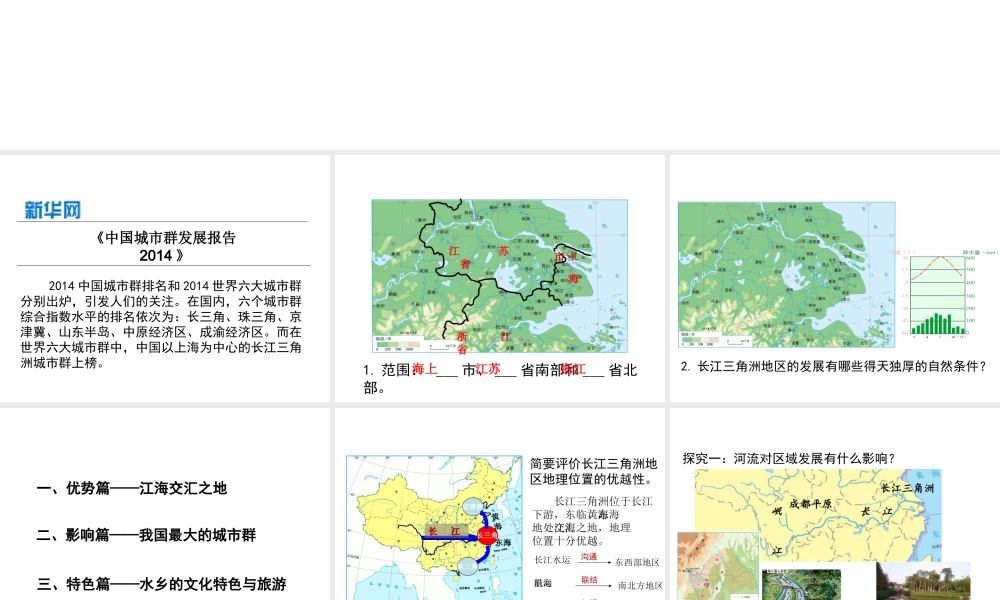Click outline item 三、特色篇——水乡的文化特色与旅游
The height and width of the screenshot is (600, 1000).
point(161,583)
